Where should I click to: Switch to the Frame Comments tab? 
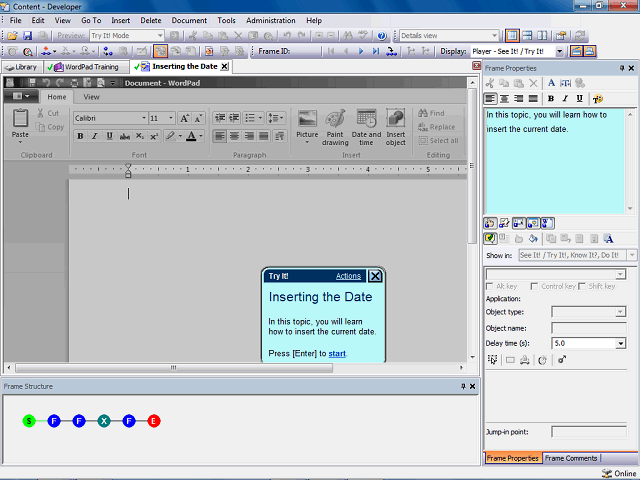tap(571, 458)
